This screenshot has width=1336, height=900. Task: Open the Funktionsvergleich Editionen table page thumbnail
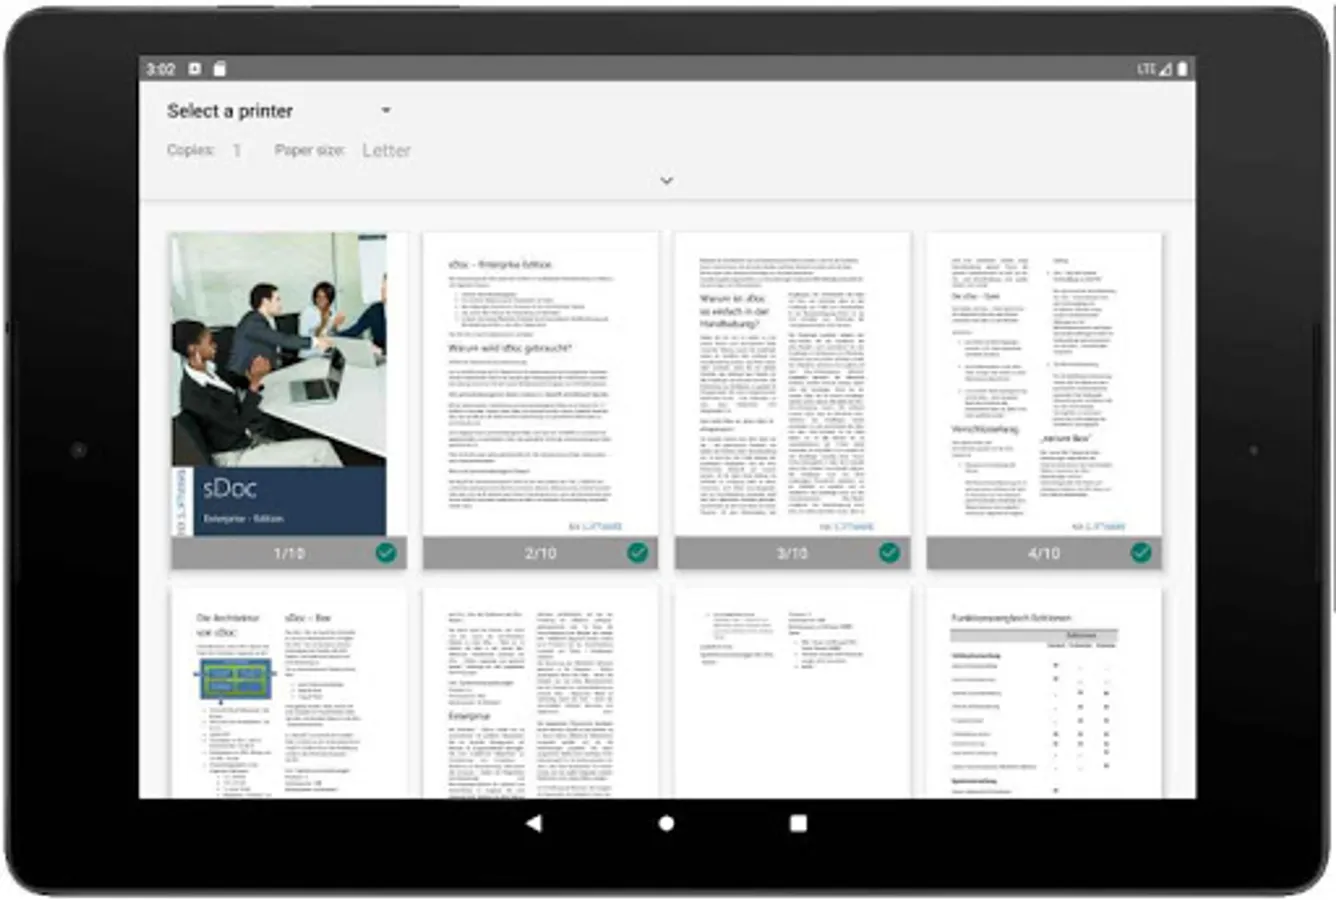point(1045,693)
